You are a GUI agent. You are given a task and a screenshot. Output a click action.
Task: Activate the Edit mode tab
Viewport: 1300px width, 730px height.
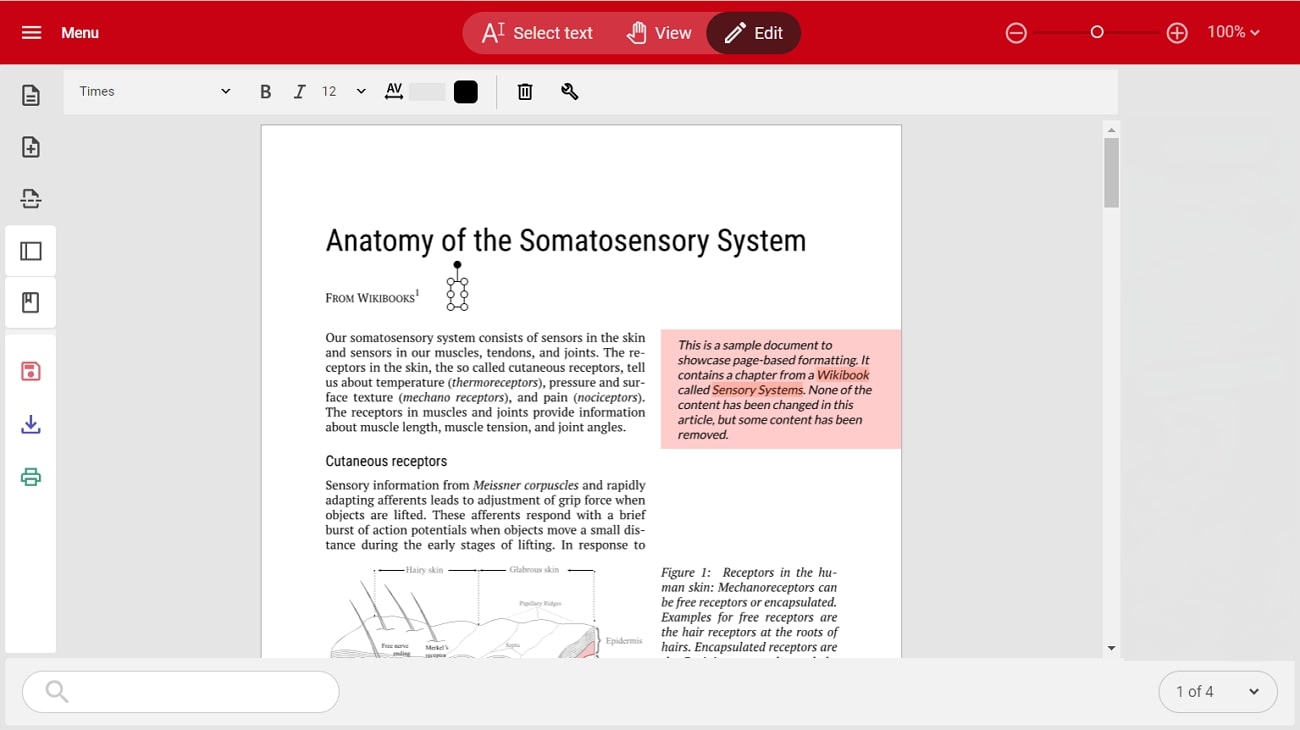click(754, 33)
